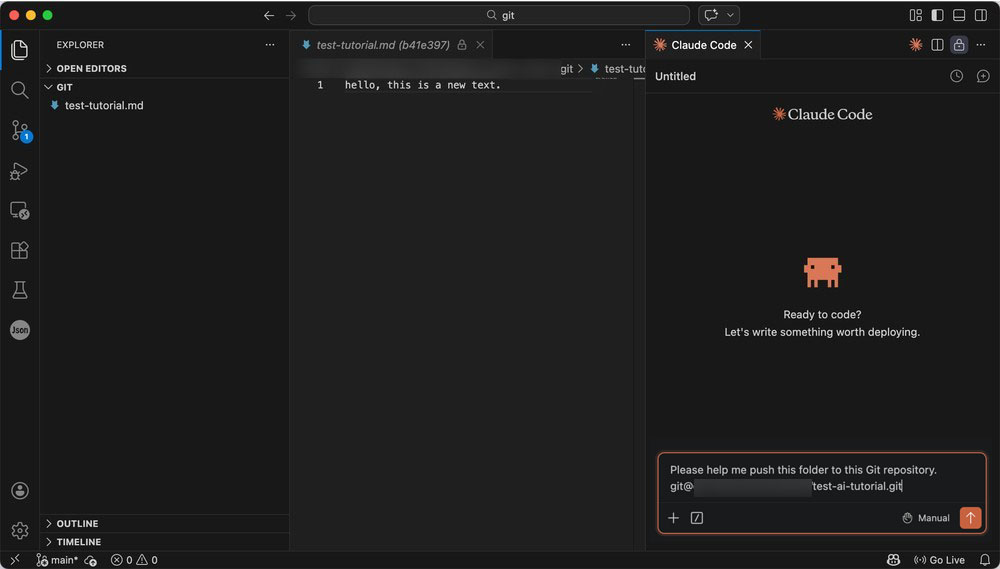This screenshot has height=569, width=1000.
Task: Split the Claude Code editor
Action: point(938,45)
